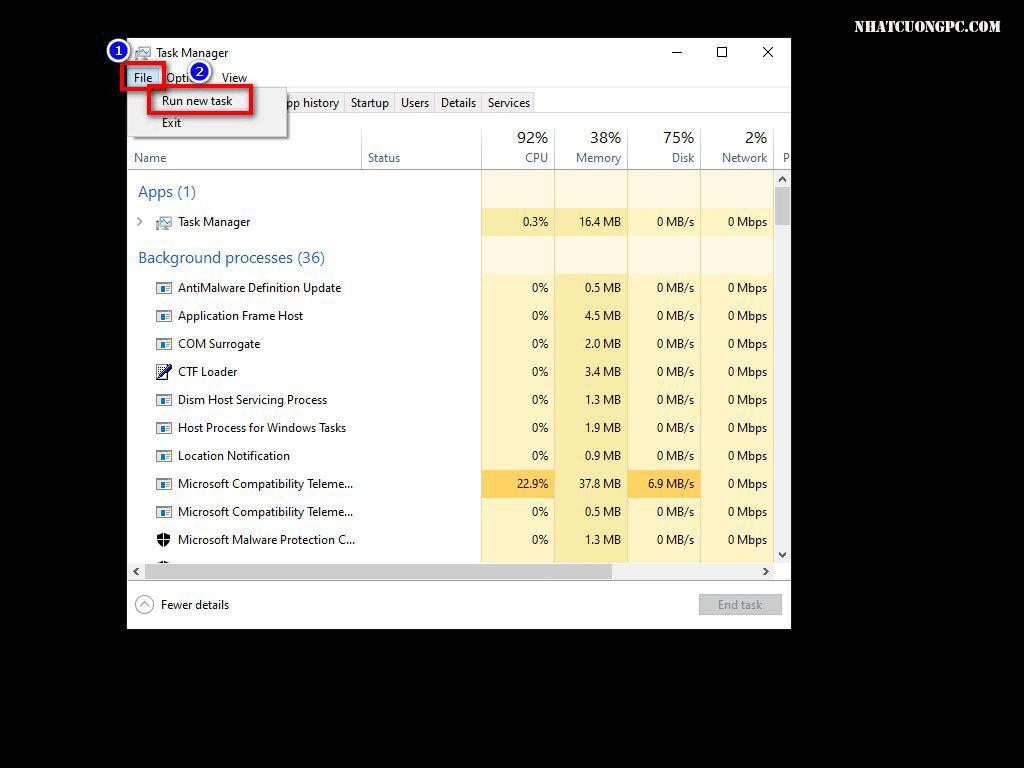This screenshot has width=1024, height=768.
Task: Click the CTF Loader pen icon
Action: 164,372
